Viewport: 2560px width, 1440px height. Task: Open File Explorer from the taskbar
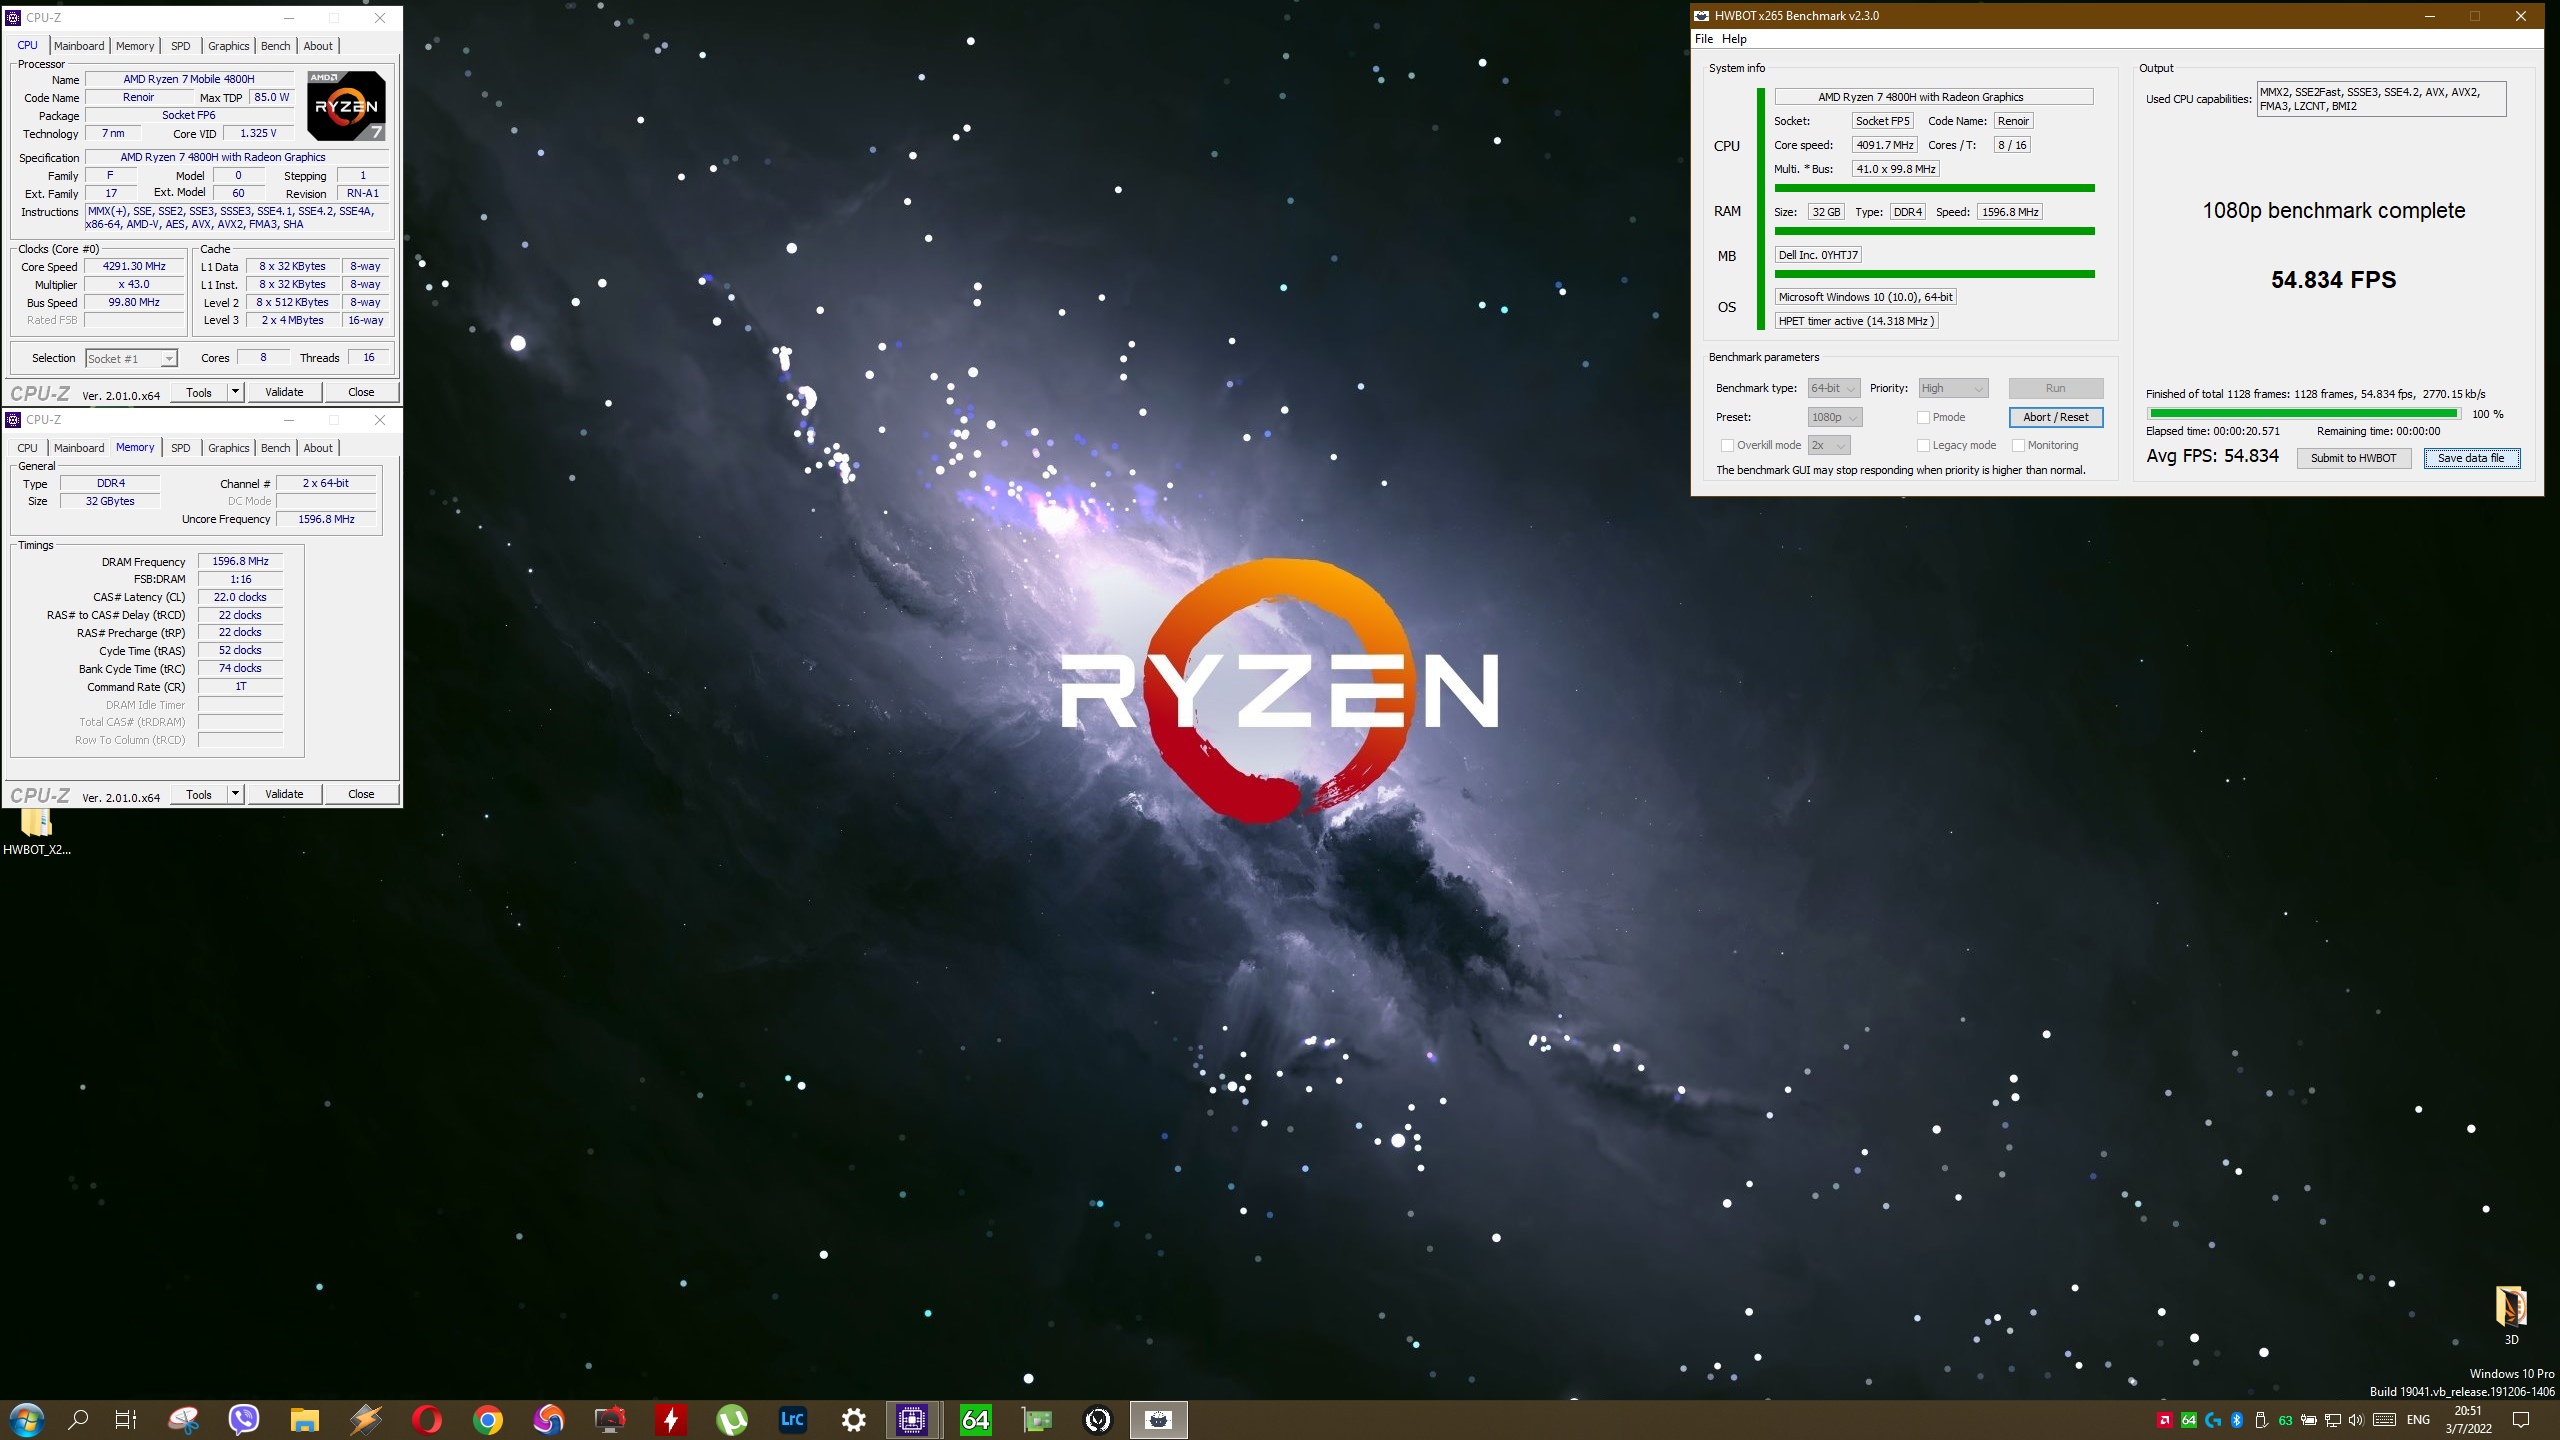tap(304, 1419)
